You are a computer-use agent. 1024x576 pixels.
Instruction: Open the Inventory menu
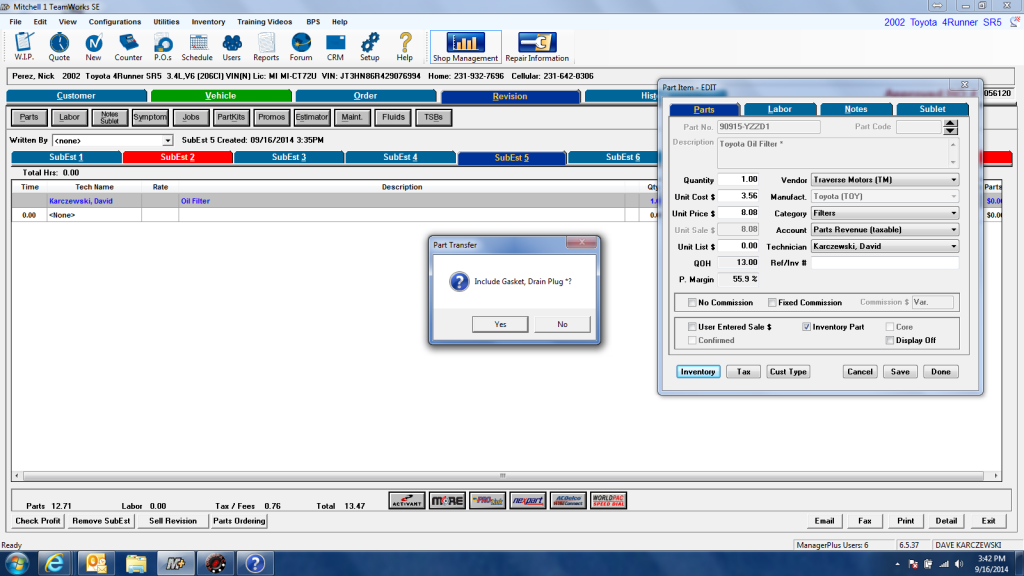pyautogui.click(x=208, y=22)
